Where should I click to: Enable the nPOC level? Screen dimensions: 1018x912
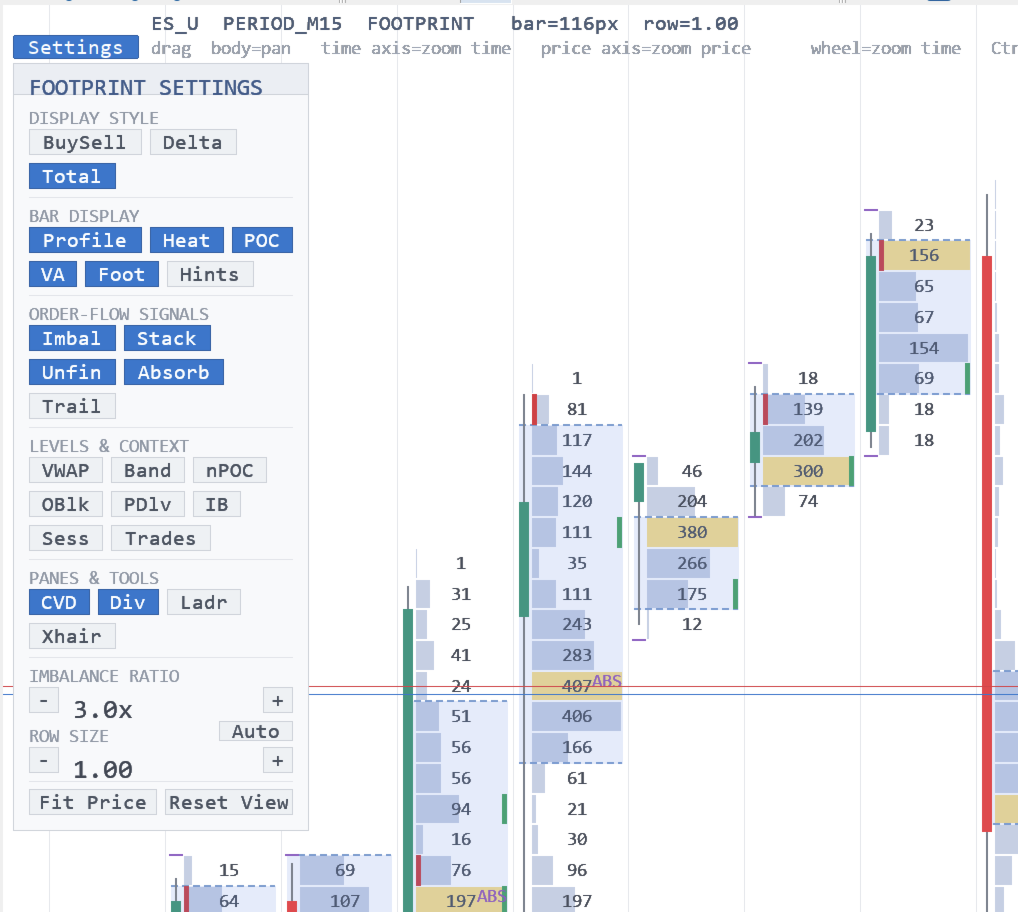click(x=229, y=470)
